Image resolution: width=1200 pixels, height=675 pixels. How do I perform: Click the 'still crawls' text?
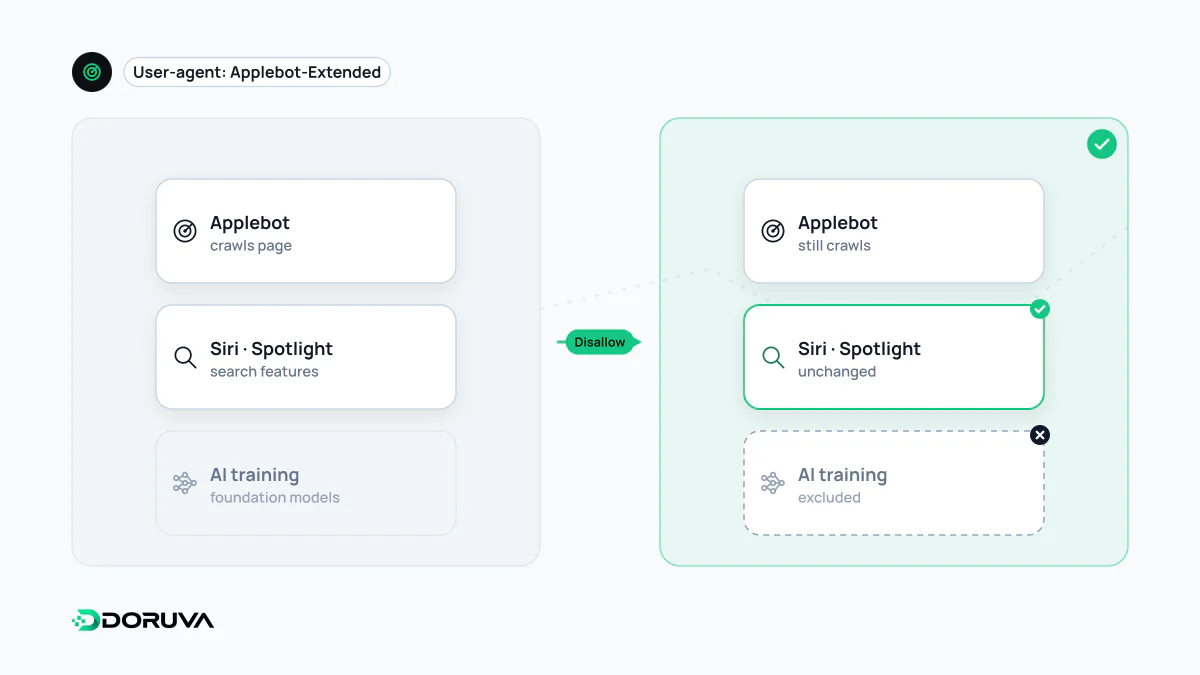click(x=834, y=246)
